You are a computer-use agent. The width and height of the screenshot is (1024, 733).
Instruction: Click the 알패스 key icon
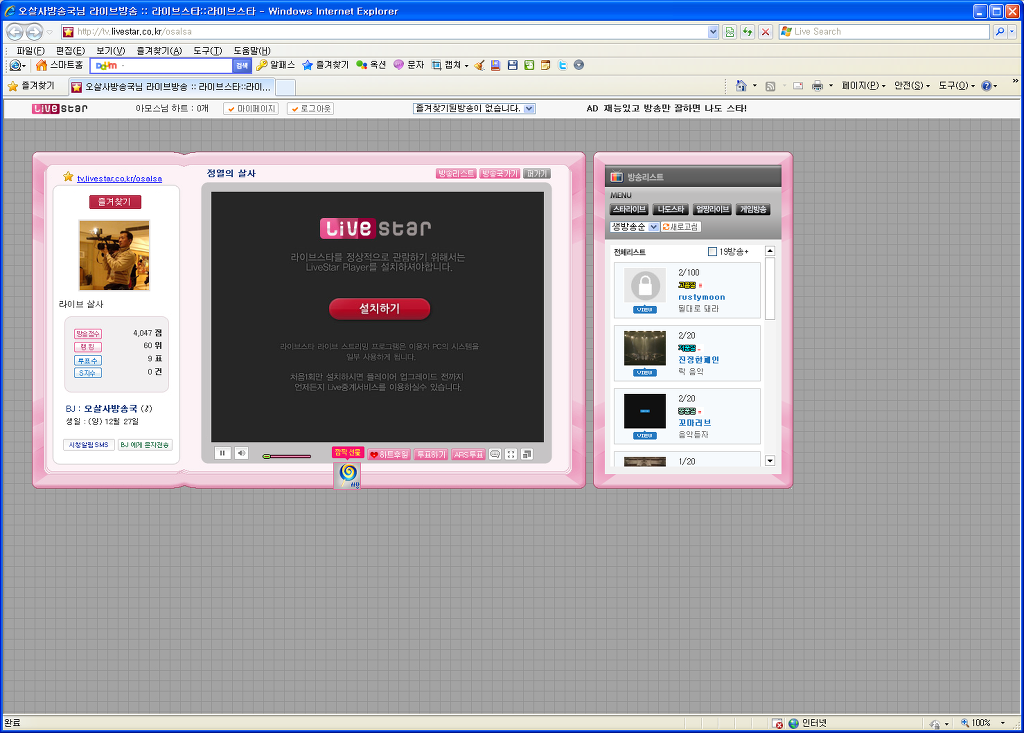coord(276,65)
